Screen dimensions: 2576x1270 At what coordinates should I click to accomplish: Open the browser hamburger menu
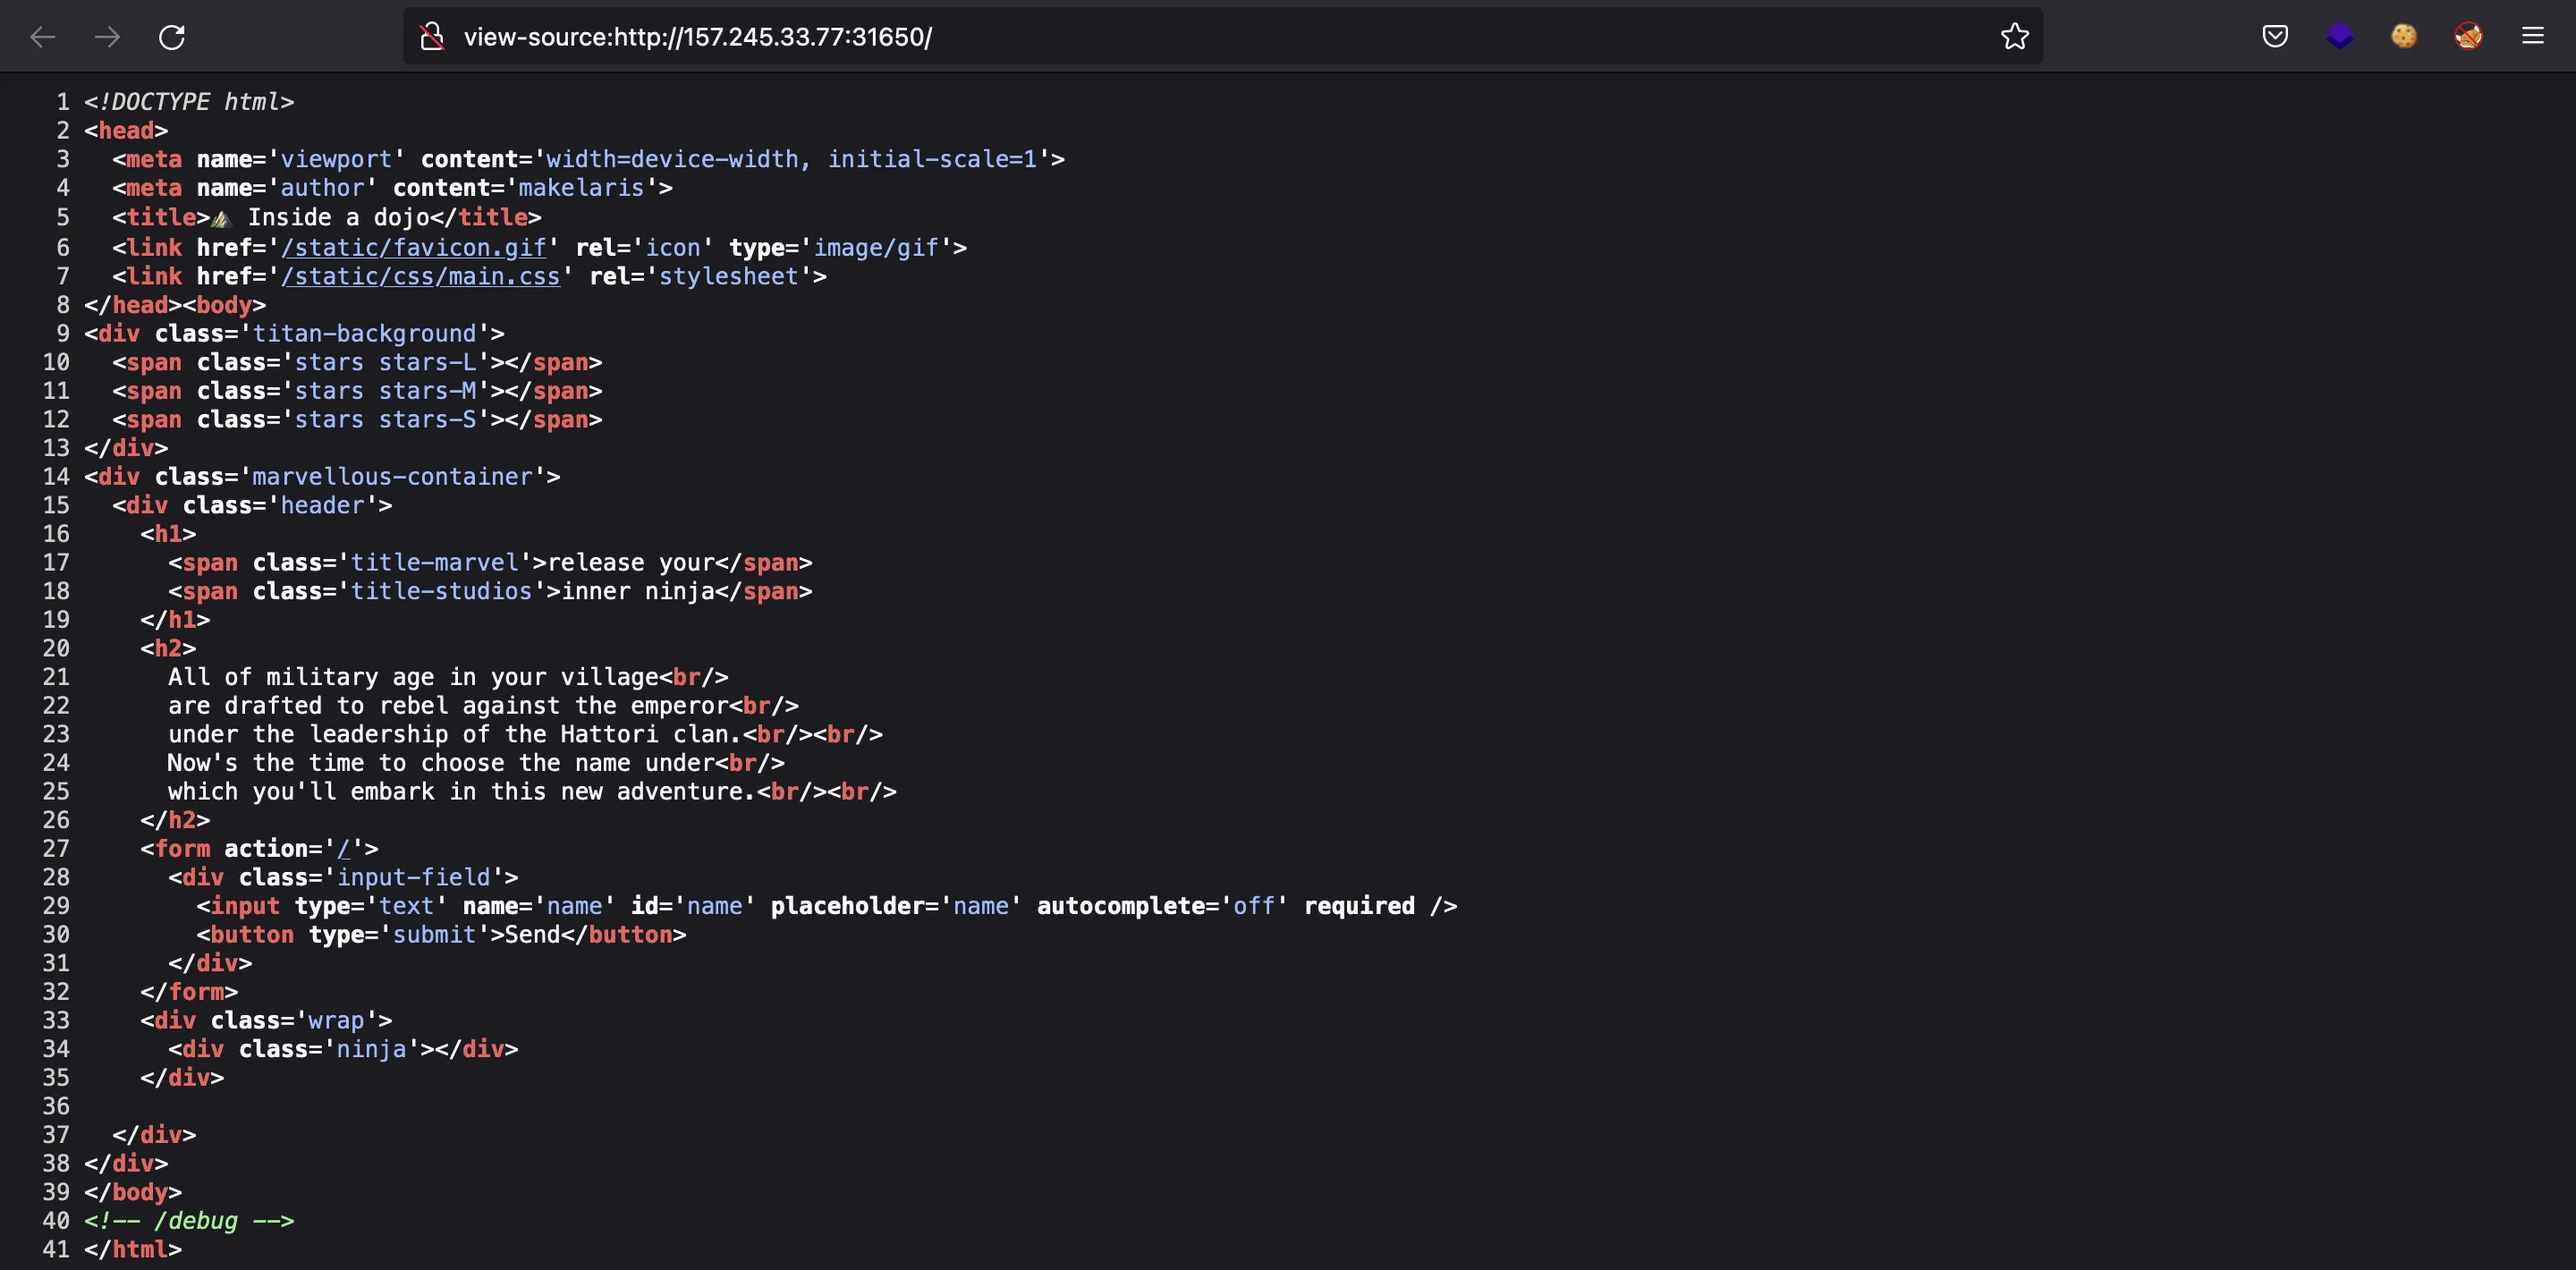[x=2532, y=37]
